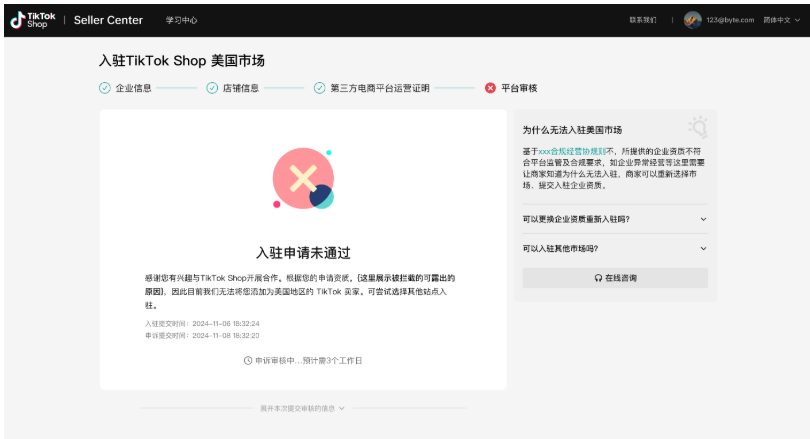Click the user avatar picture
810x439 pixels.
(x=692, y=20)
